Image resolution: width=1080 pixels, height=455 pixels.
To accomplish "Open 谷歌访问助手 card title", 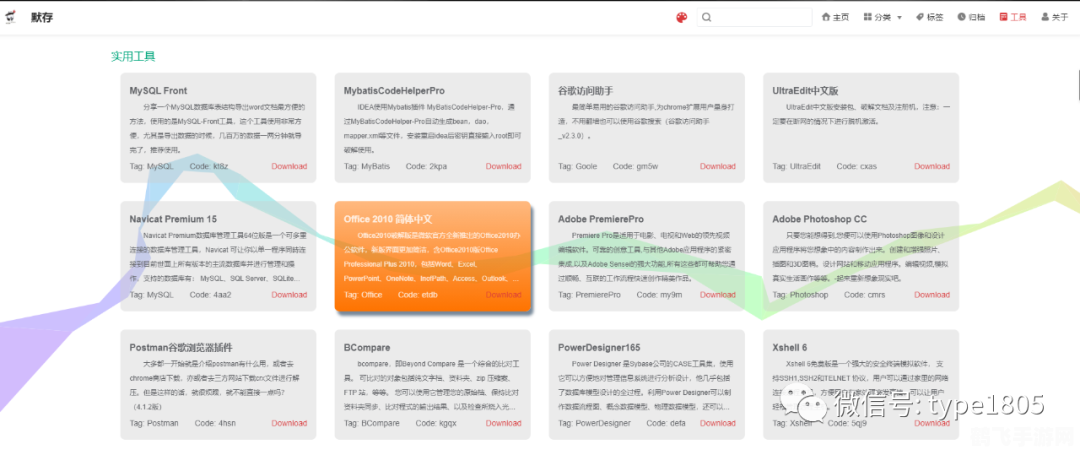I will 585,90.
